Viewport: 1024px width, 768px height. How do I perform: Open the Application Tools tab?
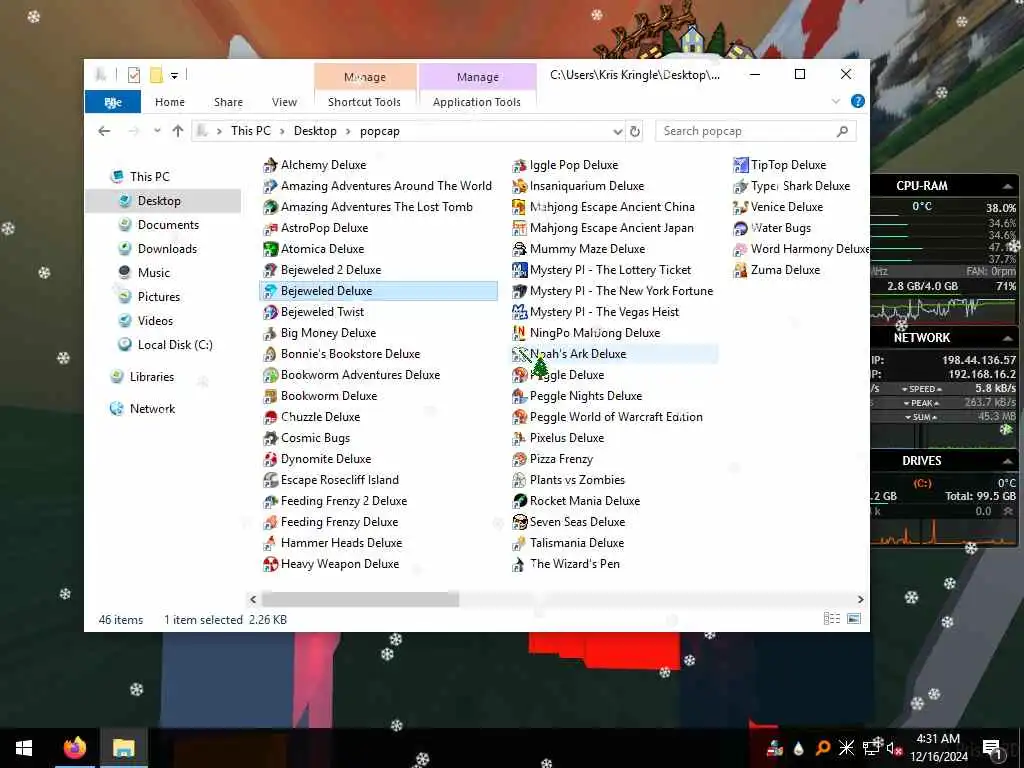tap(477, 102)
